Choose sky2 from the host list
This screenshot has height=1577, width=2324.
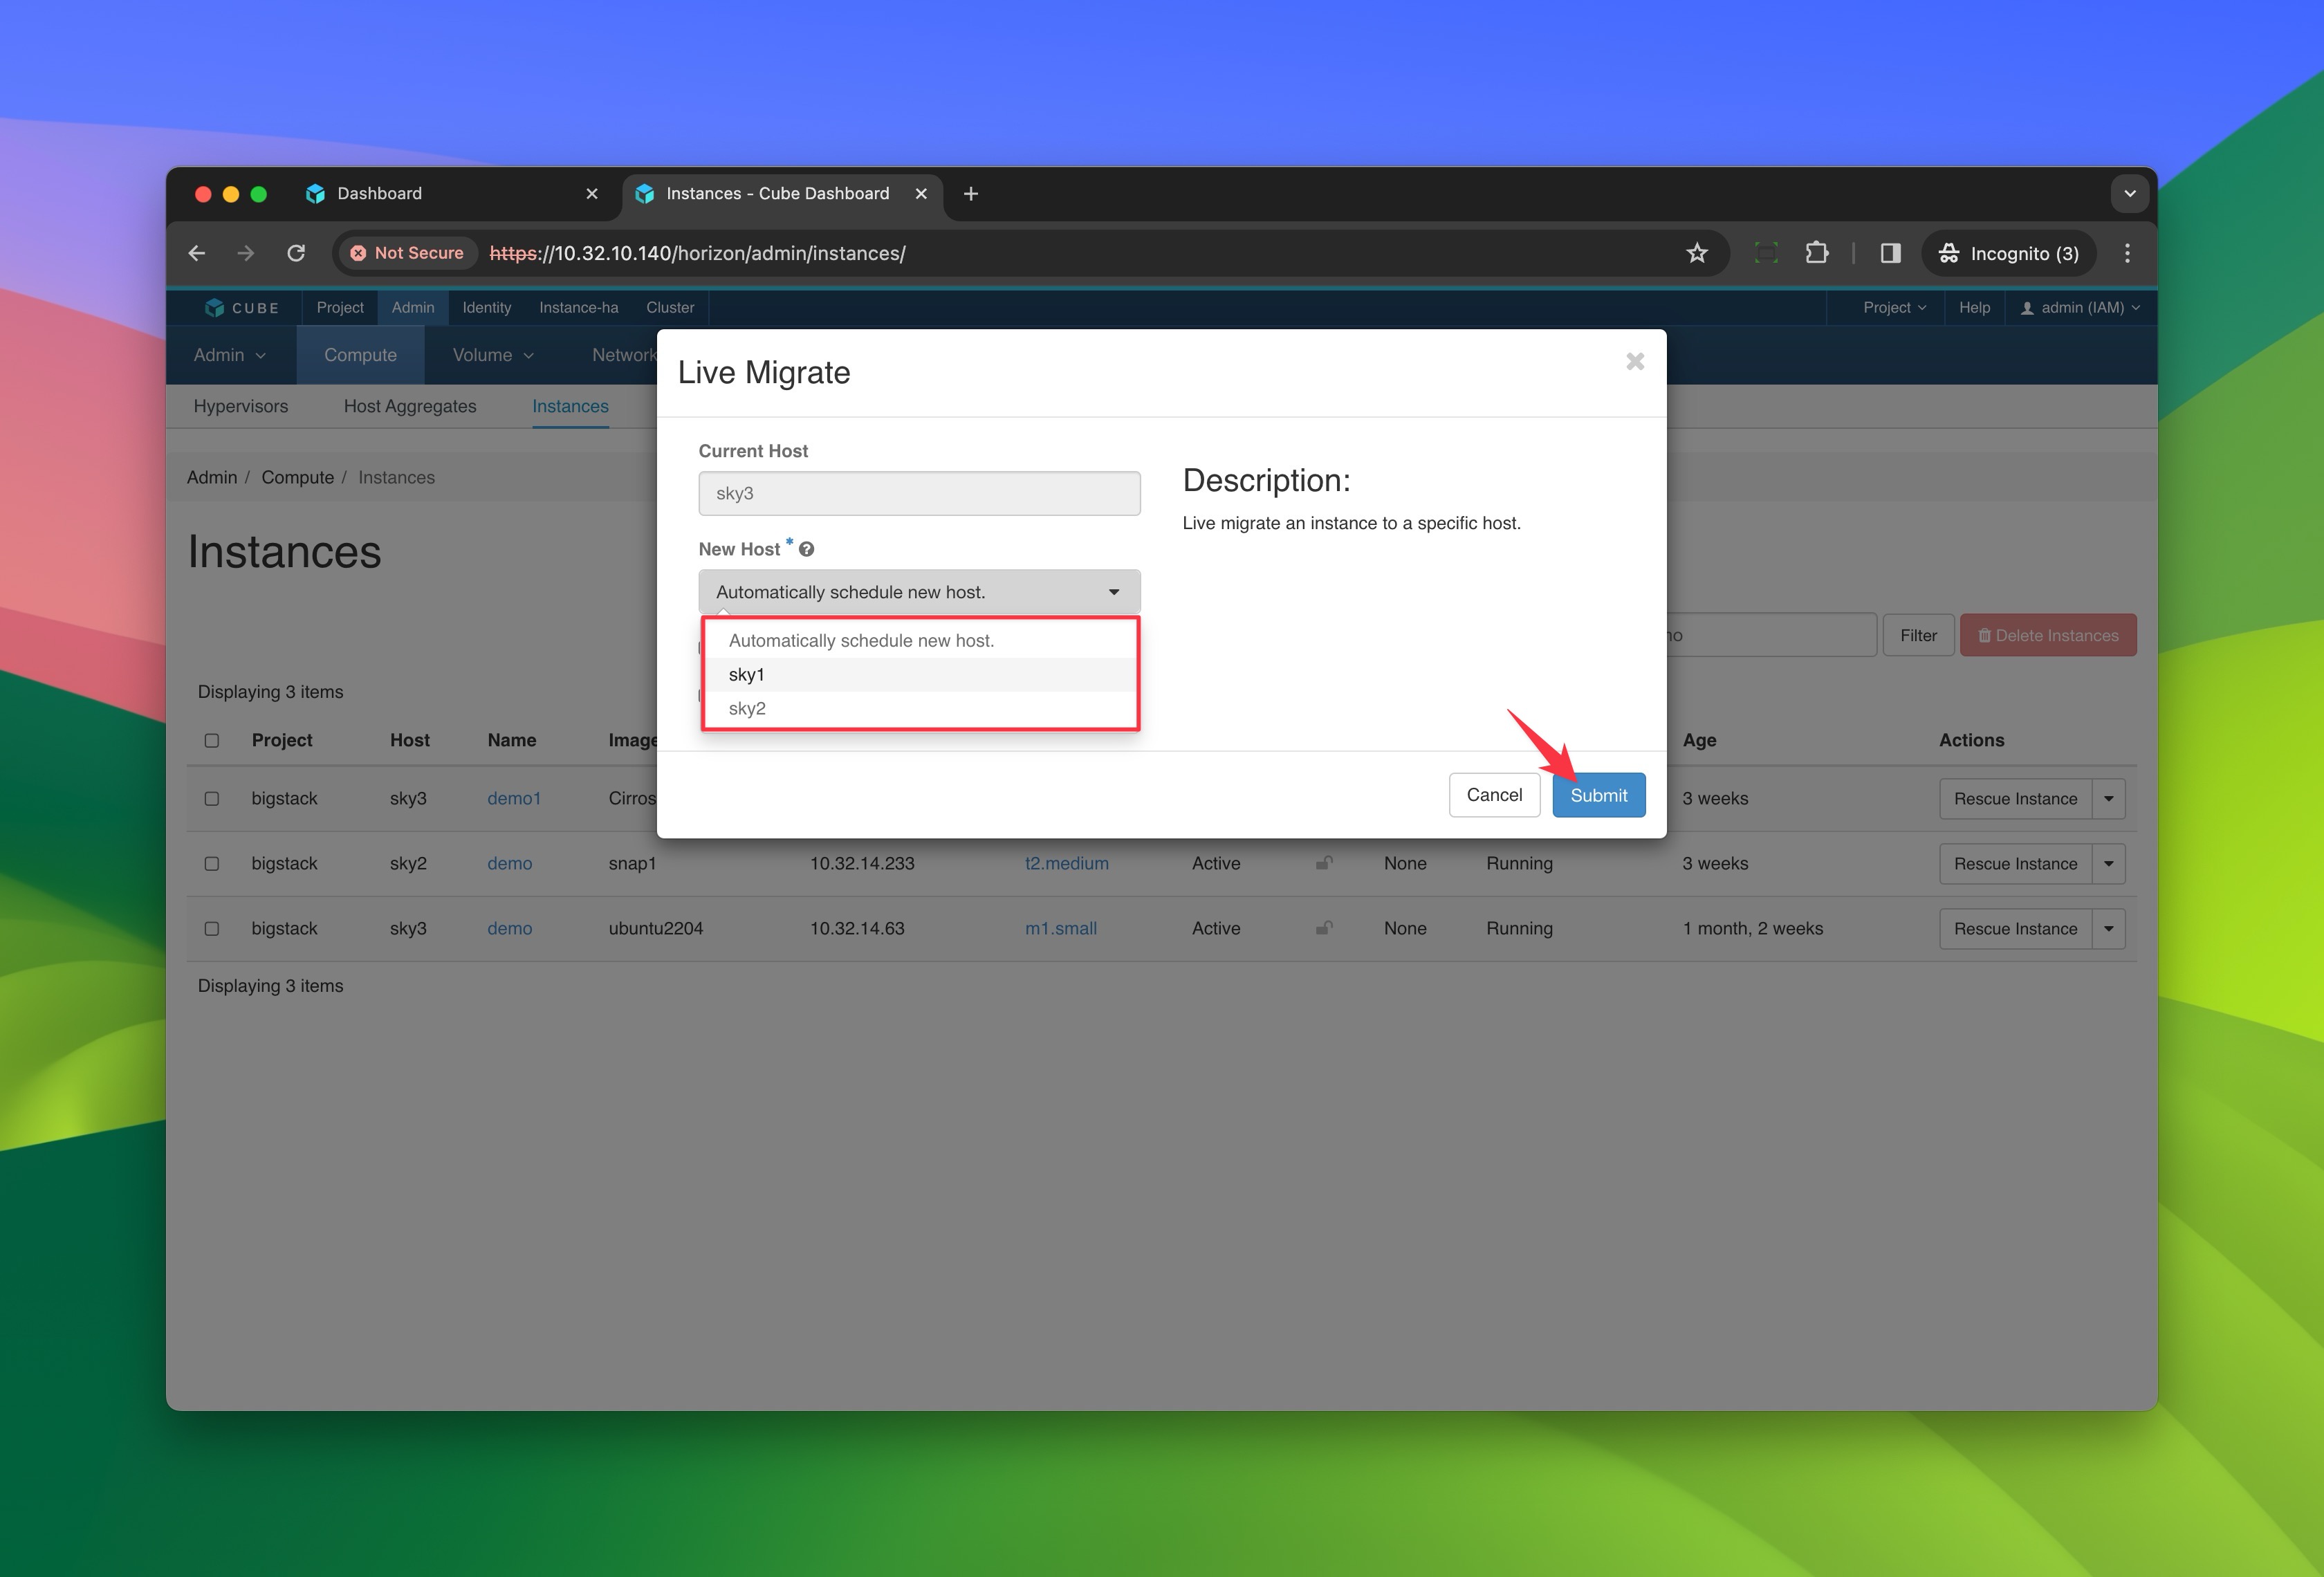(919, 709)
